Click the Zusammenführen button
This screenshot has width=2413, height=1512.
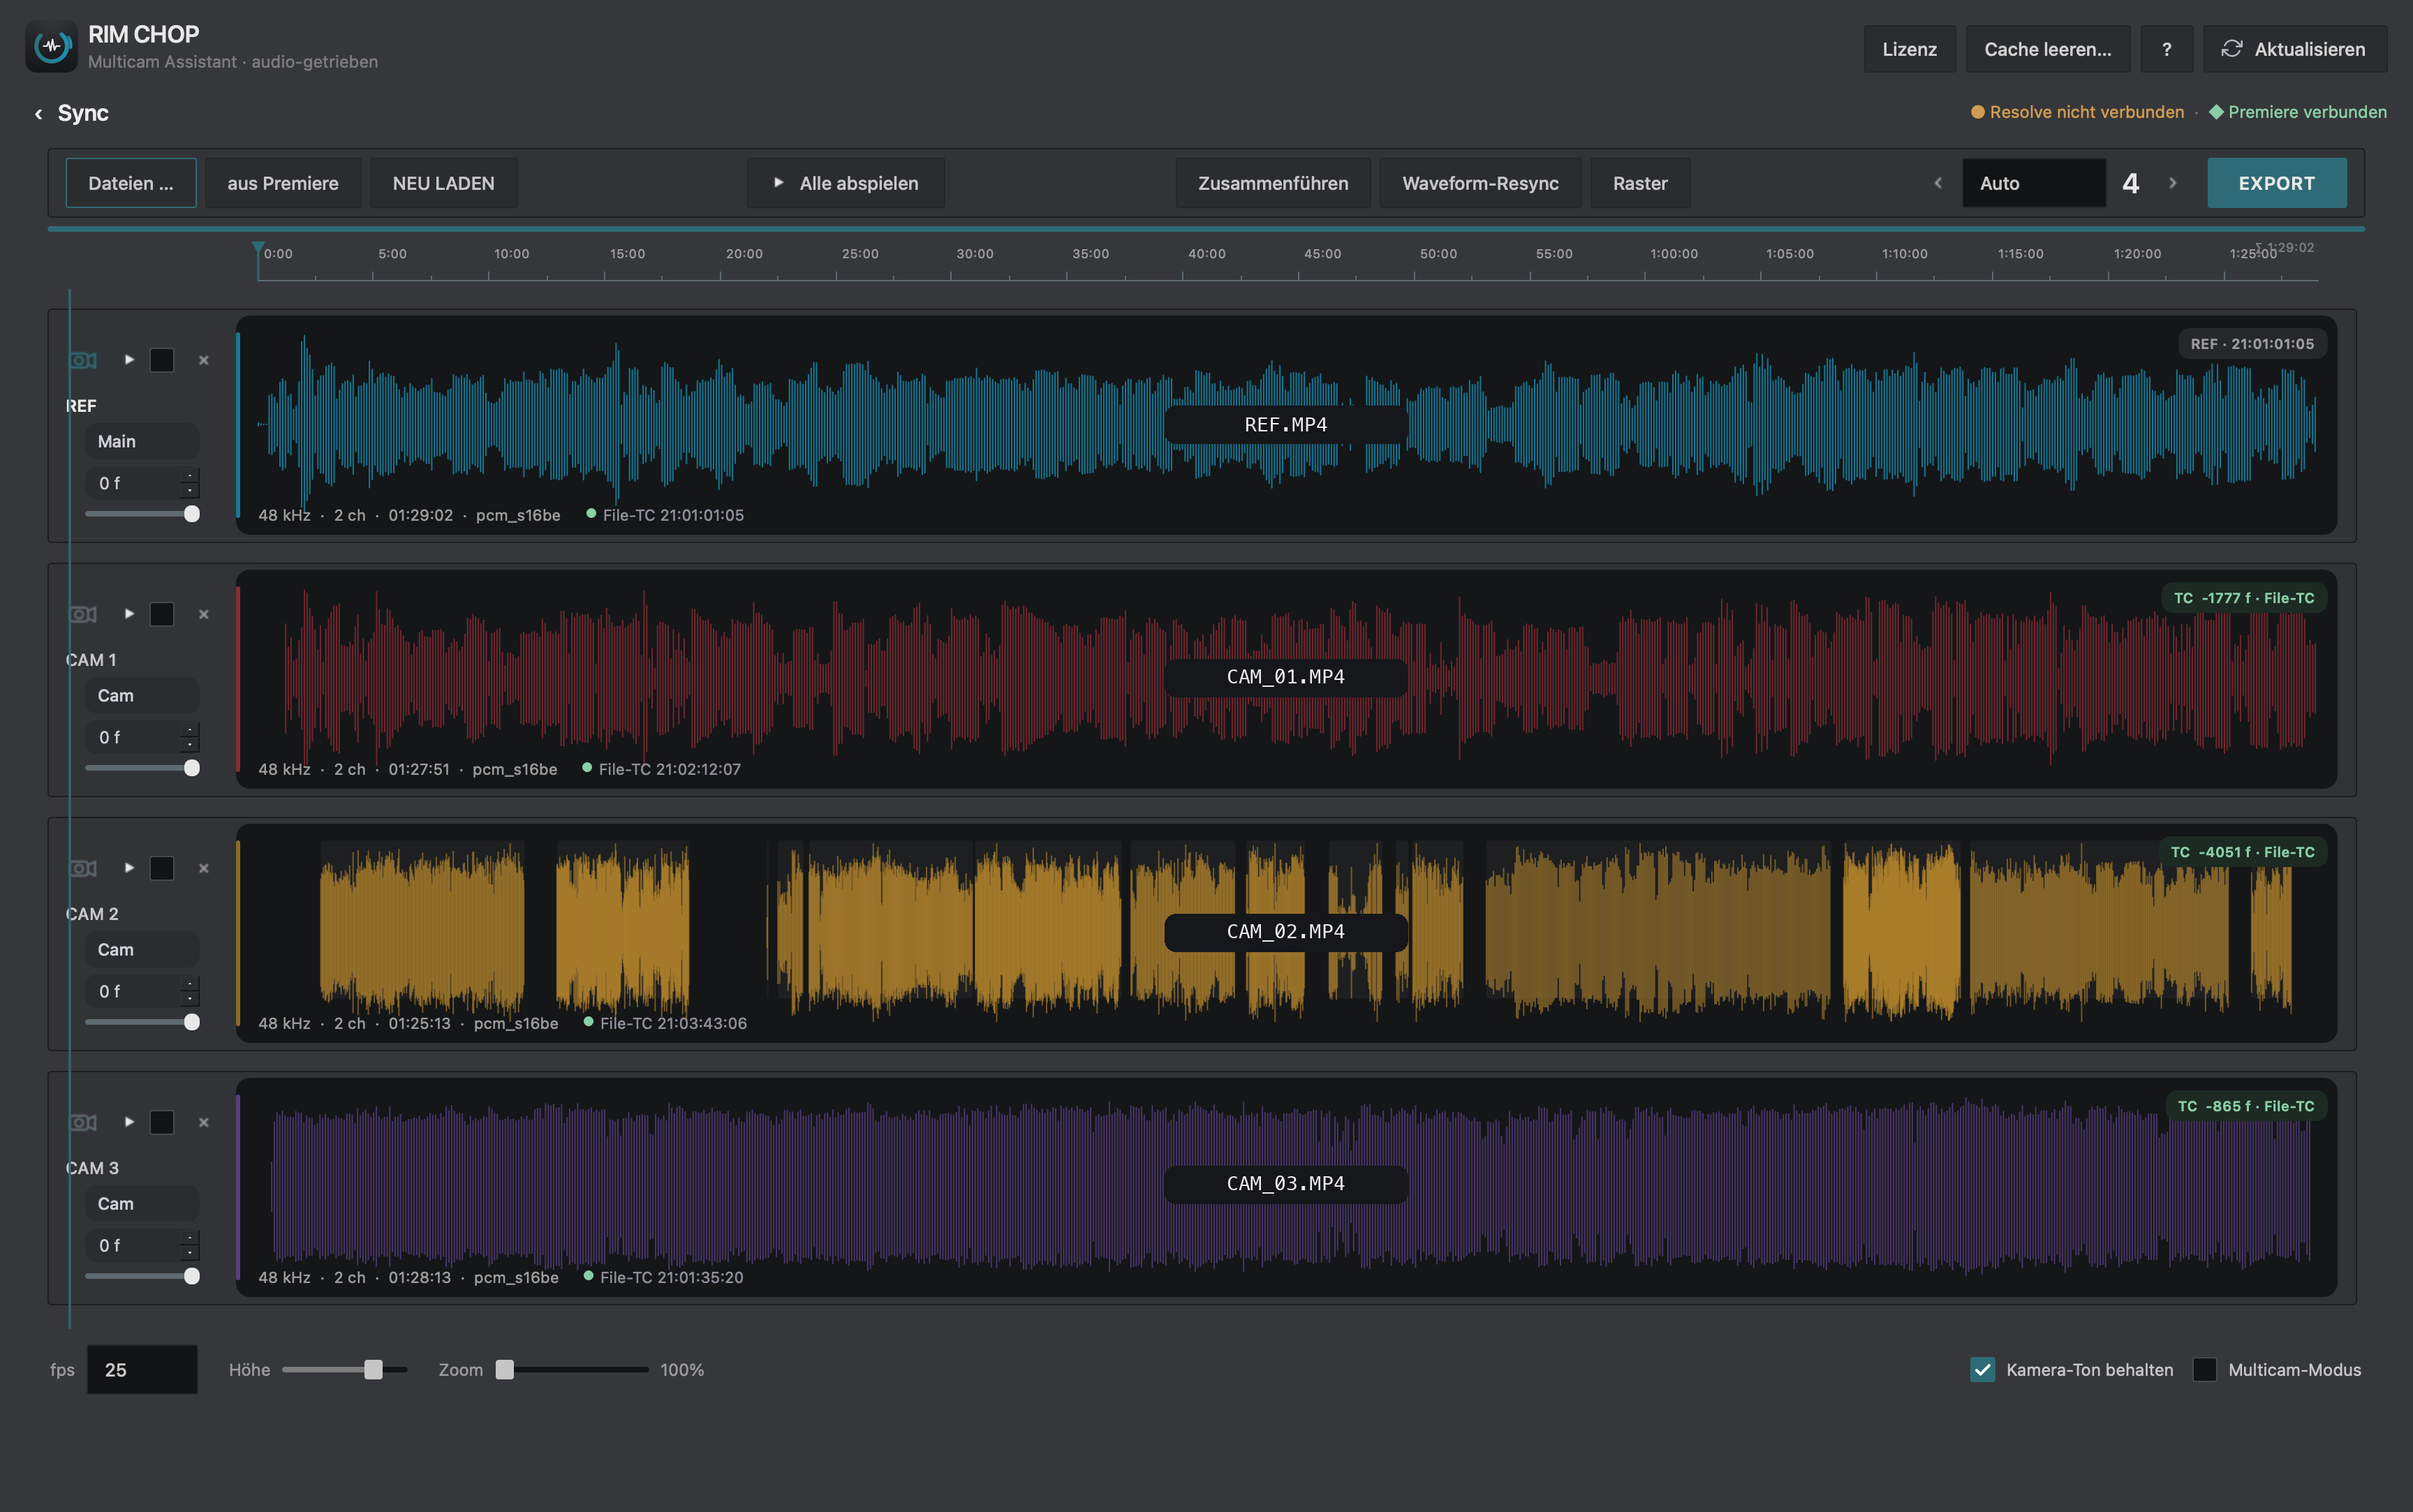(x=1273, y=183)
